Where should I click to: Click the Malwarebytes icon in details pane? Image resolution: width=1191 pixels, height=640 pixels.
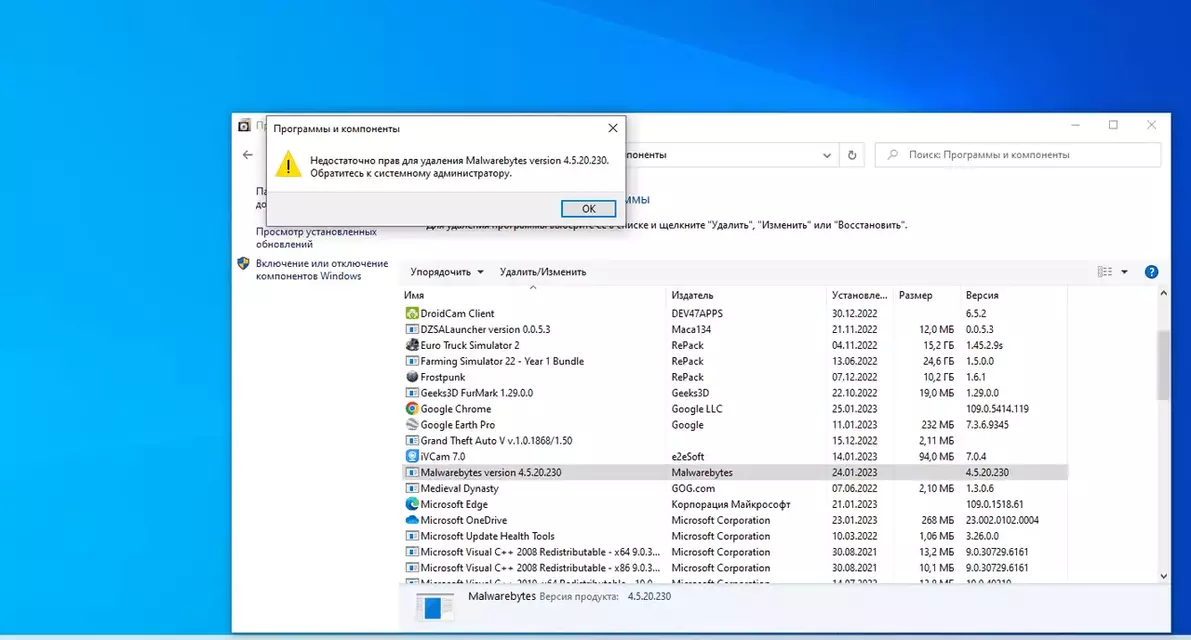coord(434,607)
